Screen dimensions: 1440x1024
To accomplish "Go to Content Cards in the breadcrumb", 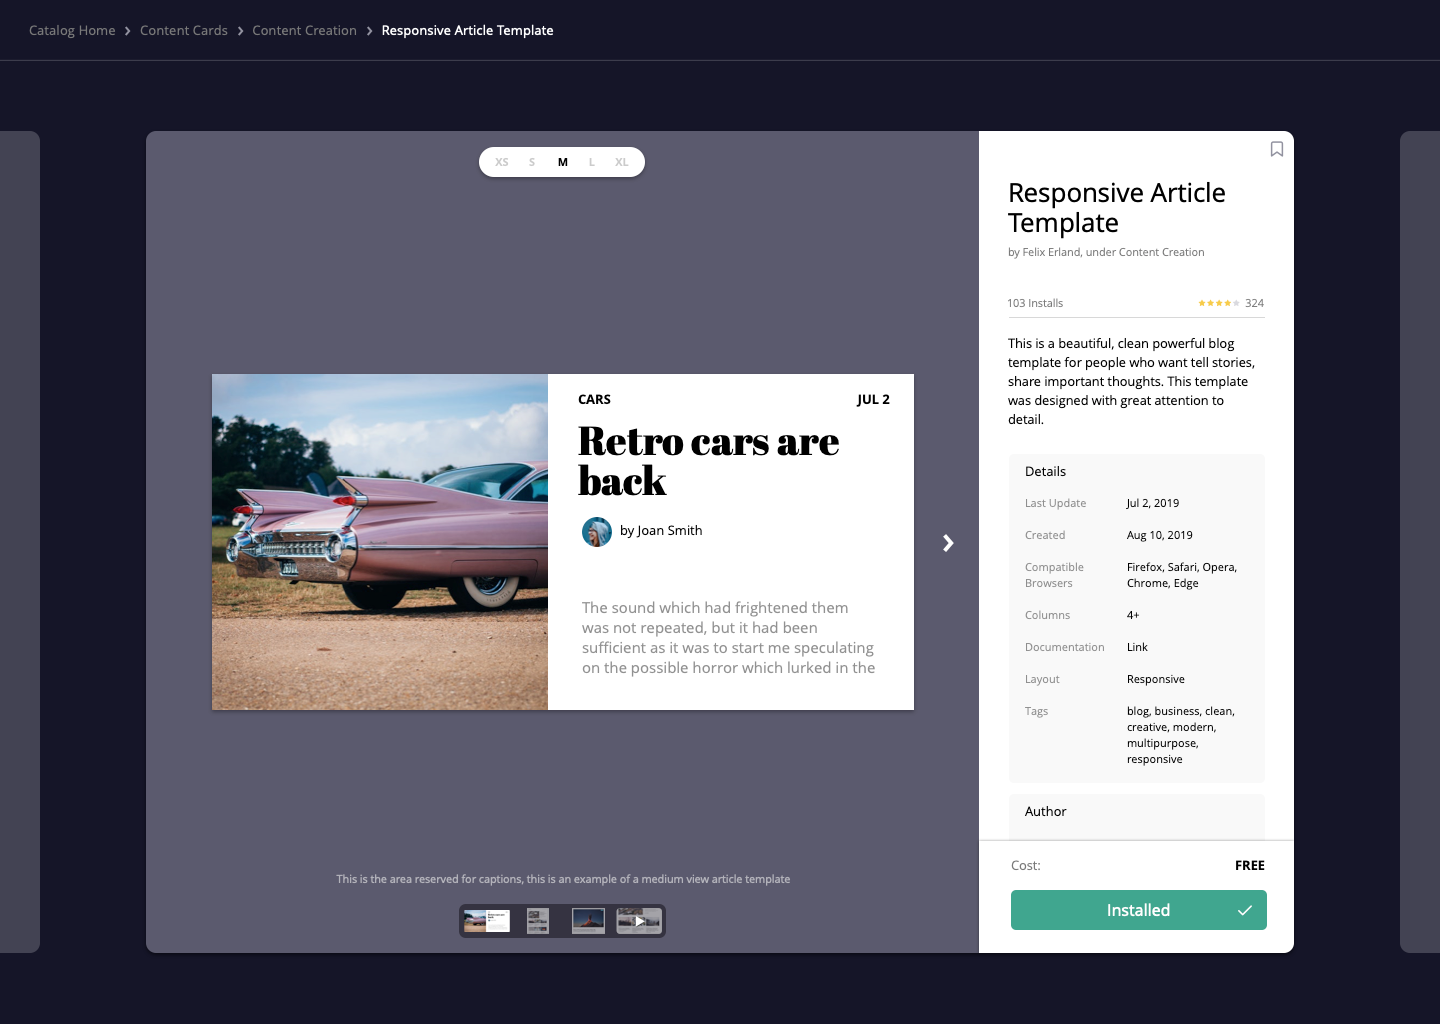I will click(x=184, y=30).
